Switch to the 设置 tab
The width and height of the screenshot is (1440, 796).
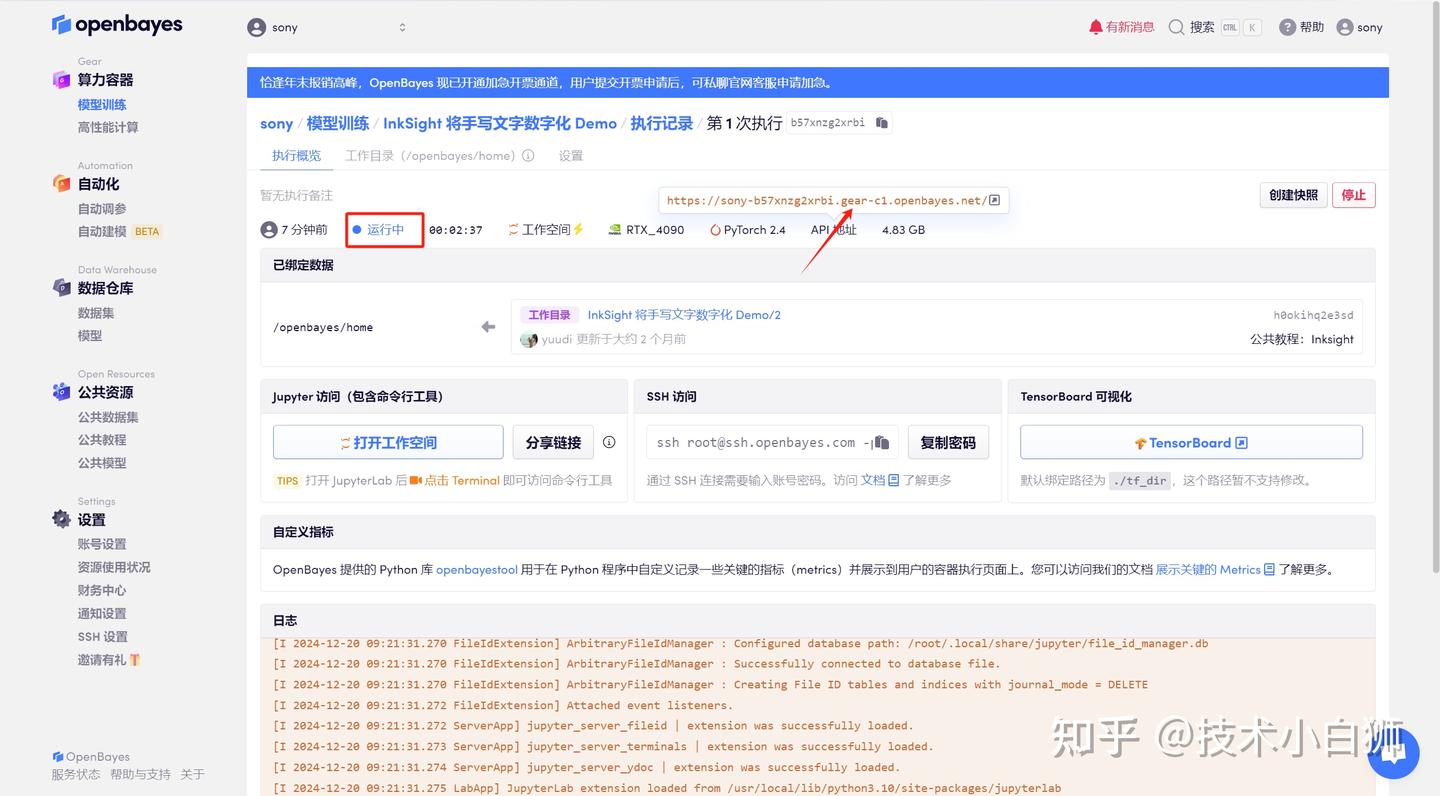(x=570, y=155)
